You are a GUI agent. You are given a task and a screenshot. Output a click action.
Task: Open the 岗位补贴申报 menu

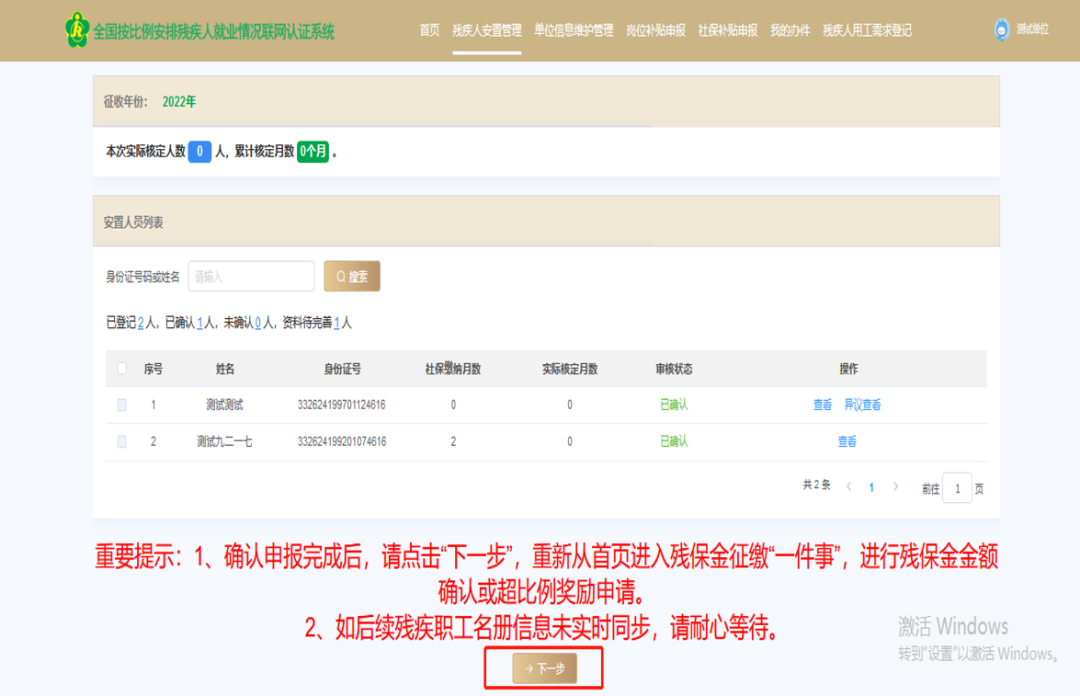[655, 31]
